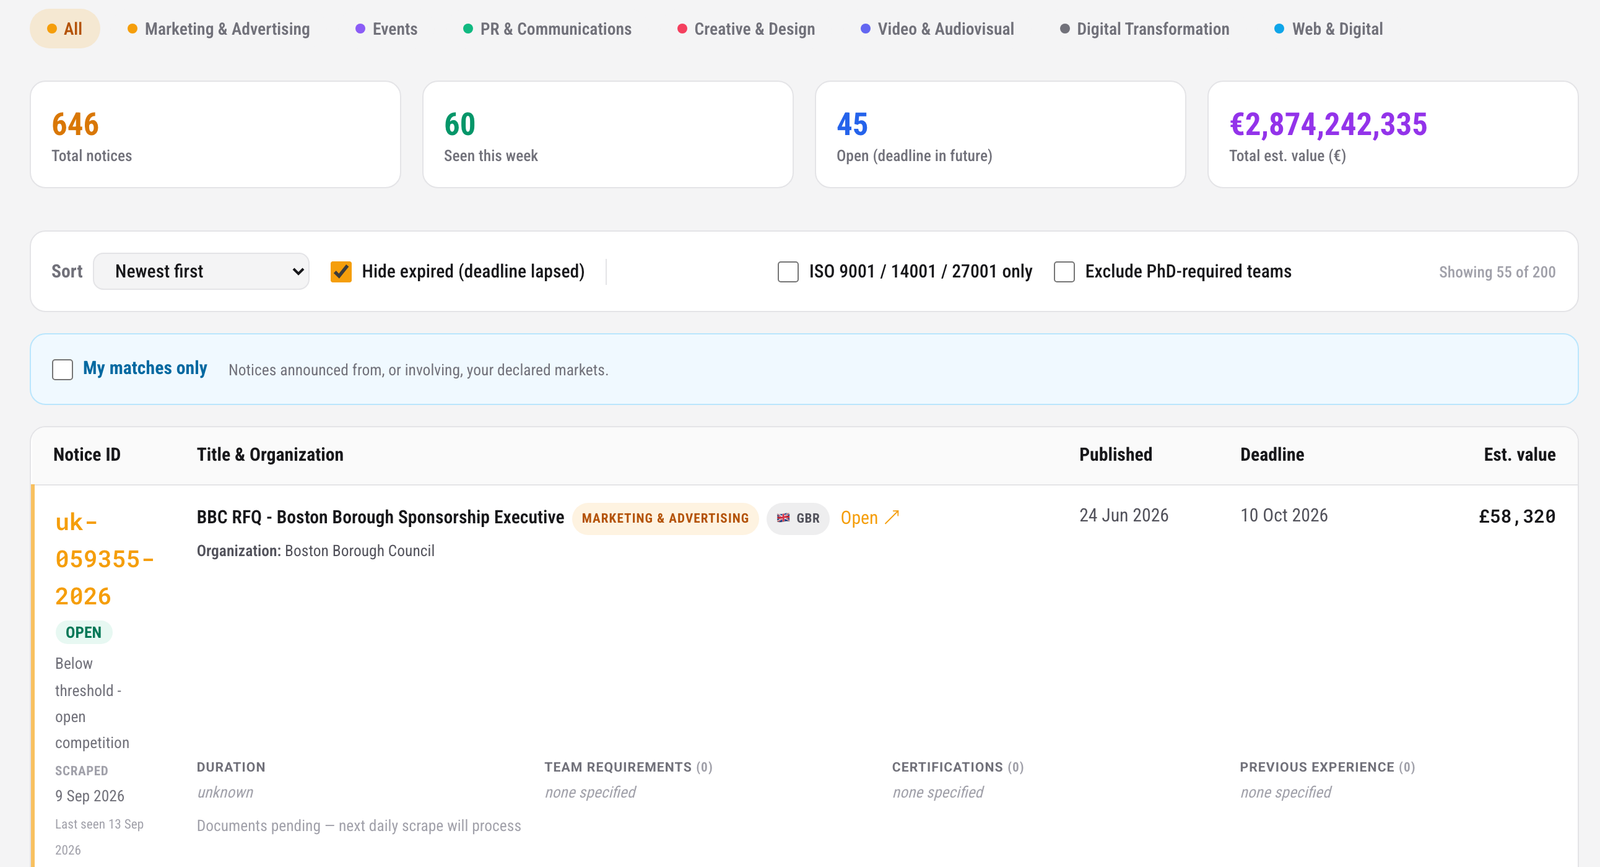Click the DURATION heading
The height and width of the screenshot is (867, 1600).
click(x=231, y=767)
